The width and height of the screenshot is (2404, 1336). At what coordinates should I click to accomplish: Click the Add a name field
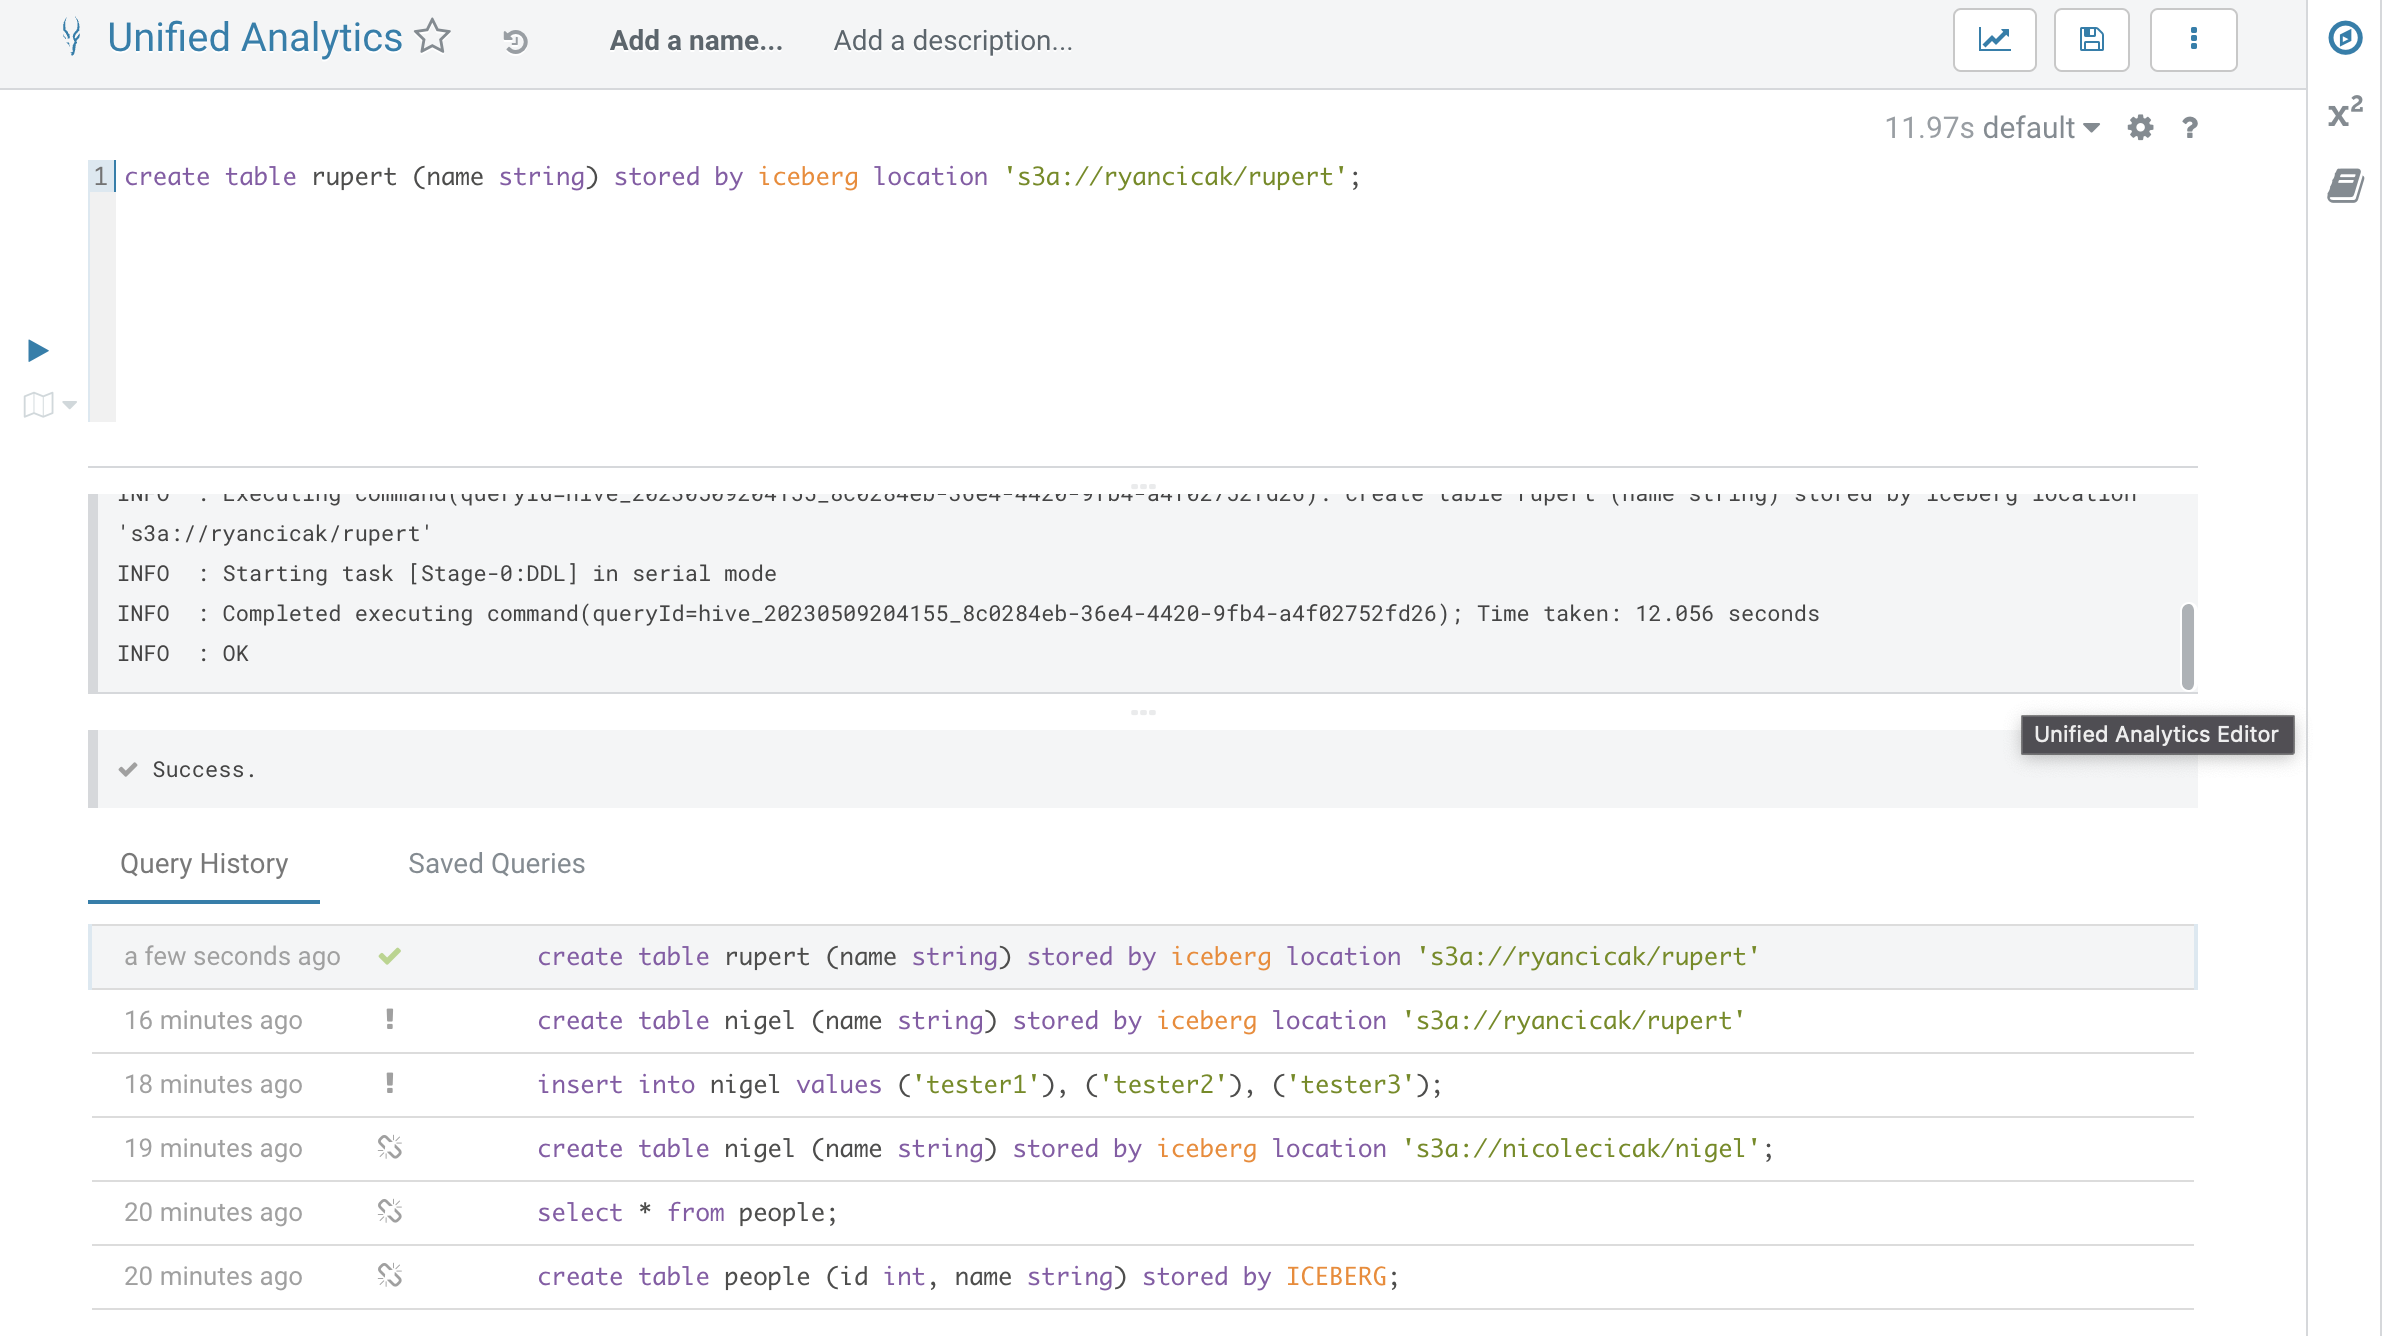click(695, 40)
